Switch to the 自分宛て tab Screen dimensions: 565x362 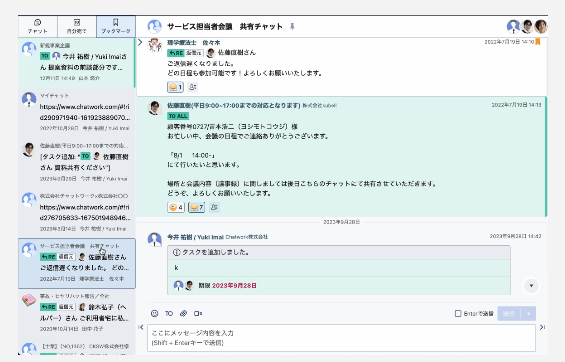77,27
